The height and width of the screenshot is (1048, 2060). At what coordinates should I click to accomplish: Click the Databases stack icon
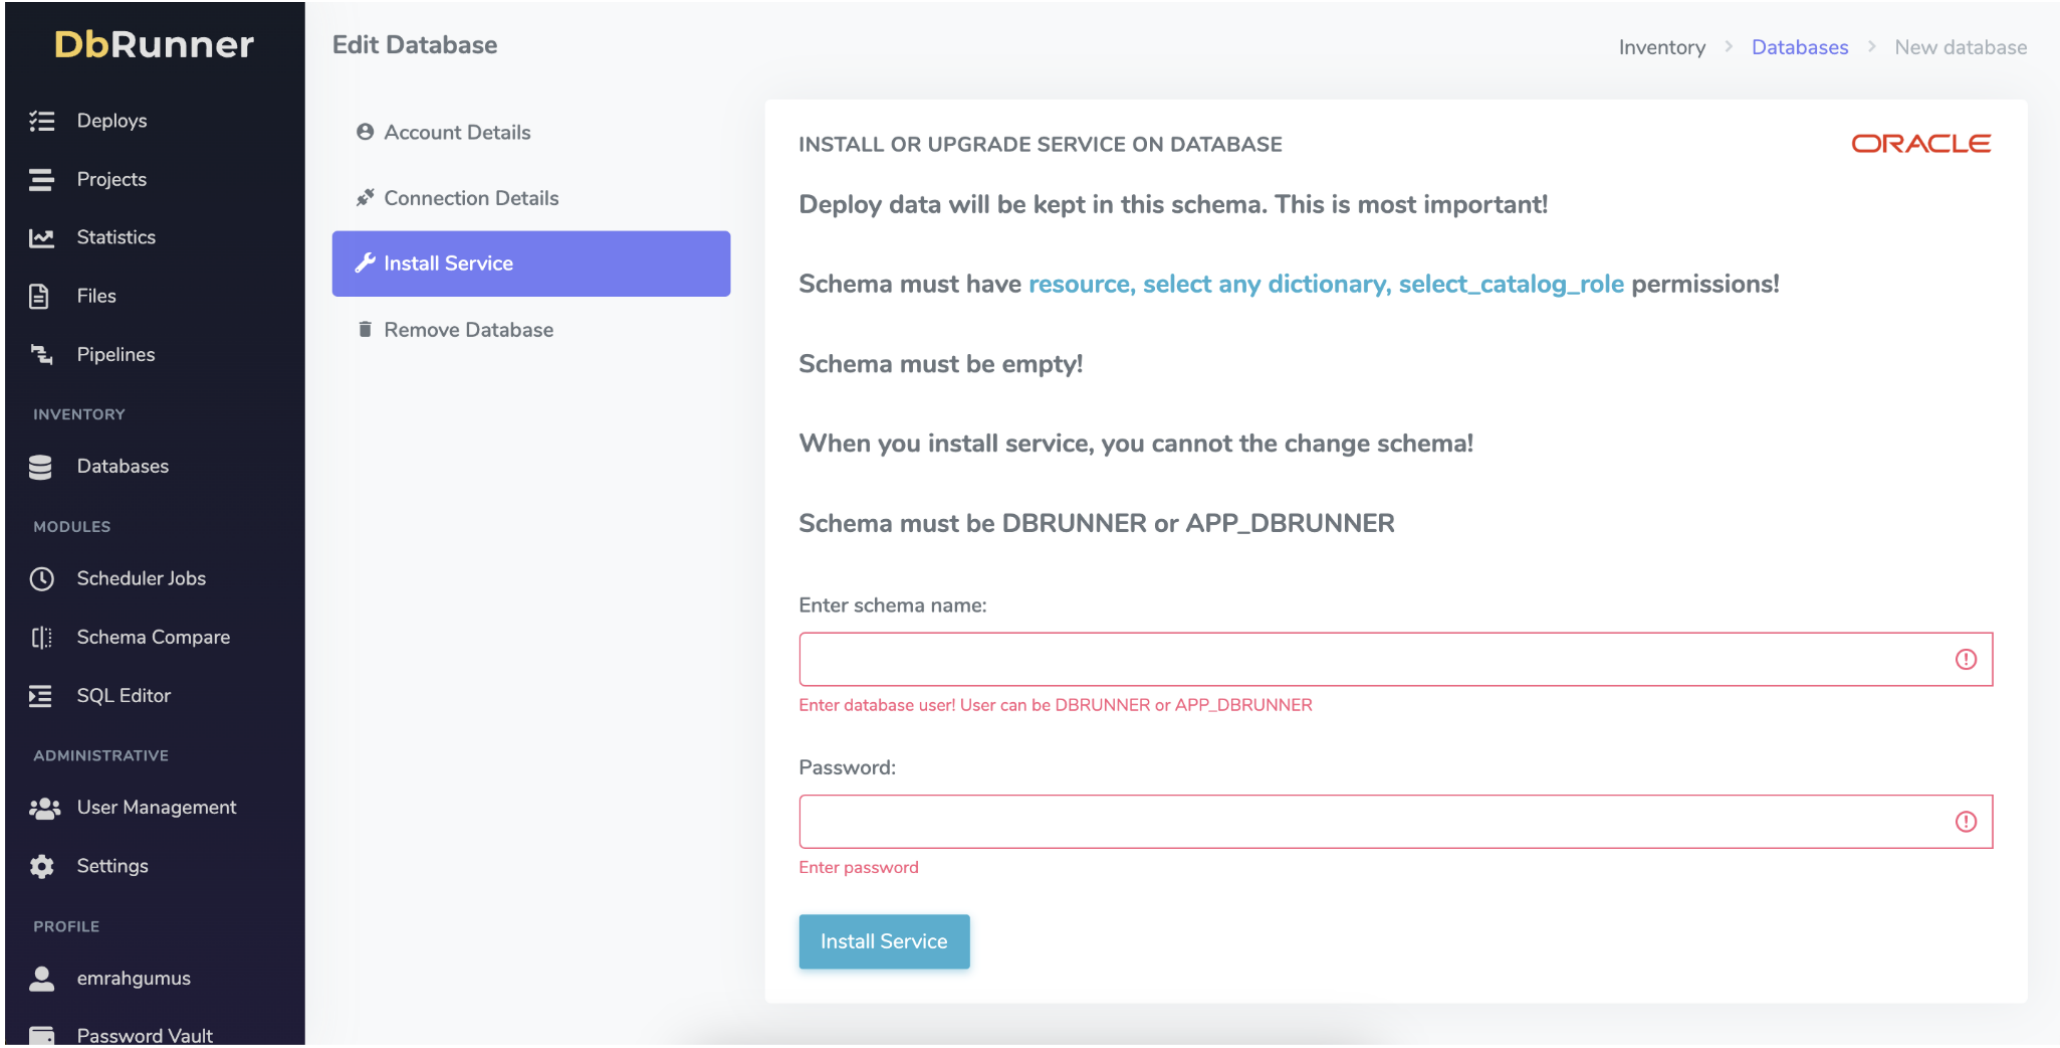click(x=41, y=467)
